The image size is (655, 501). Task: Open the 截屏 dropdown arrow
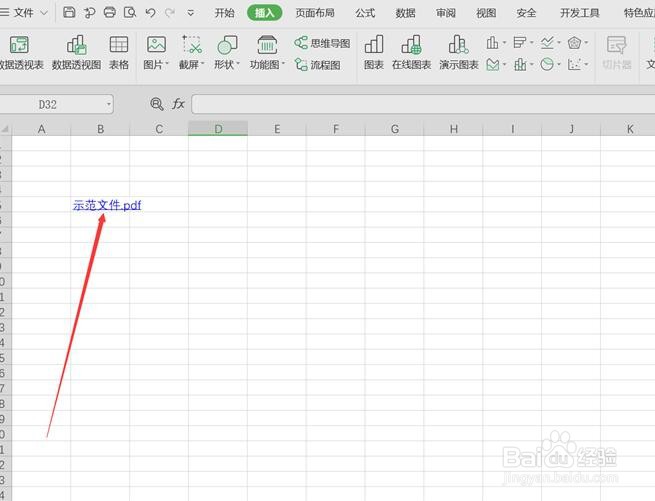[x=203, y=64]
